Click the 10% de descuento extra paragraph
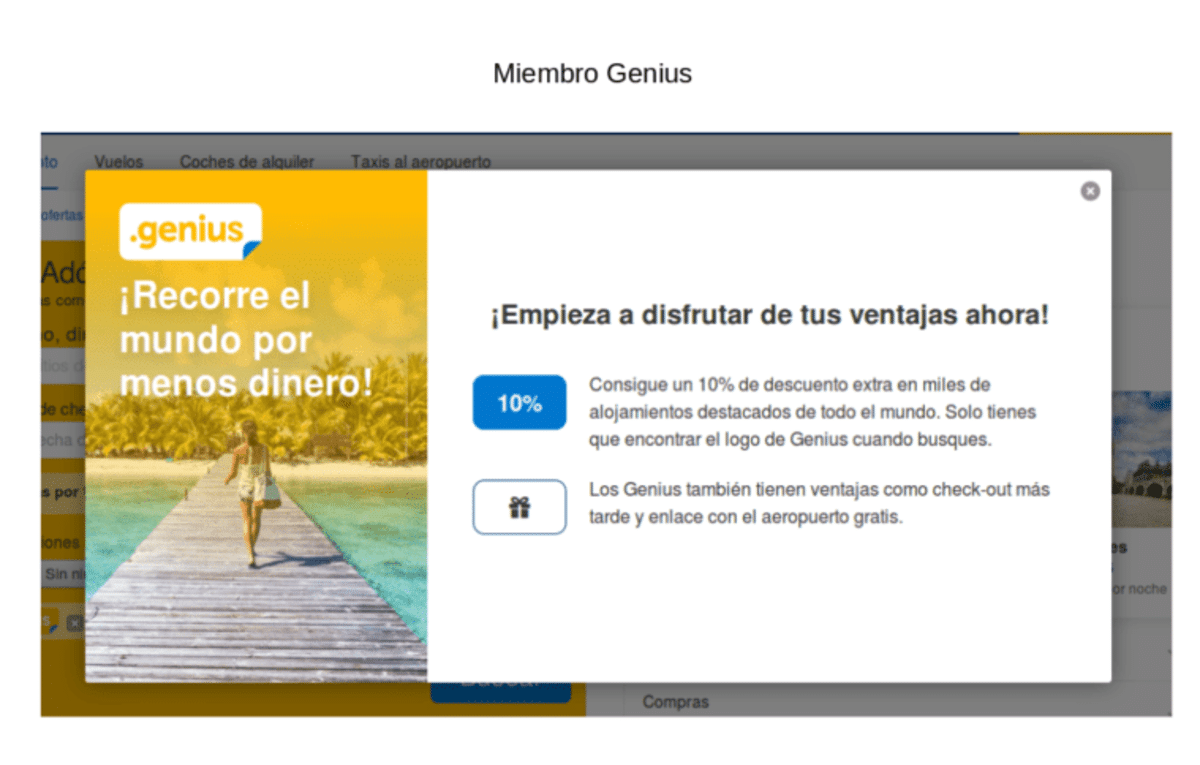This screenshot has height=765, width=1200. [x=812, y=411]
